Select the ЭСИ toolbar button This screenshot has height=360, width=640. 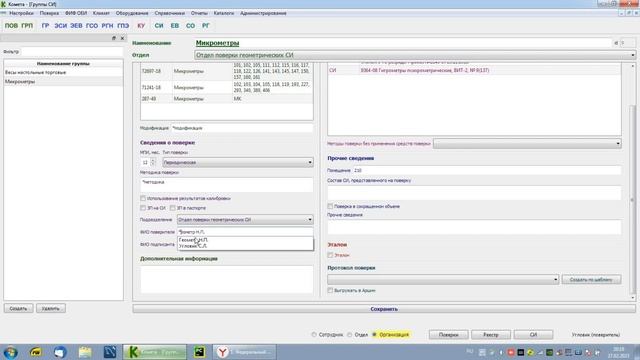(60, 25)
